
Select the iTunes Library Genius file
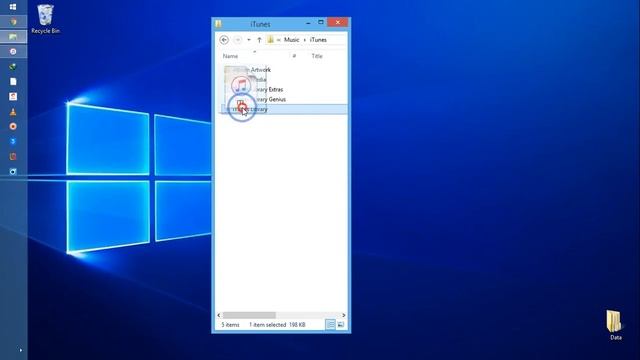[x=284, y=99]
